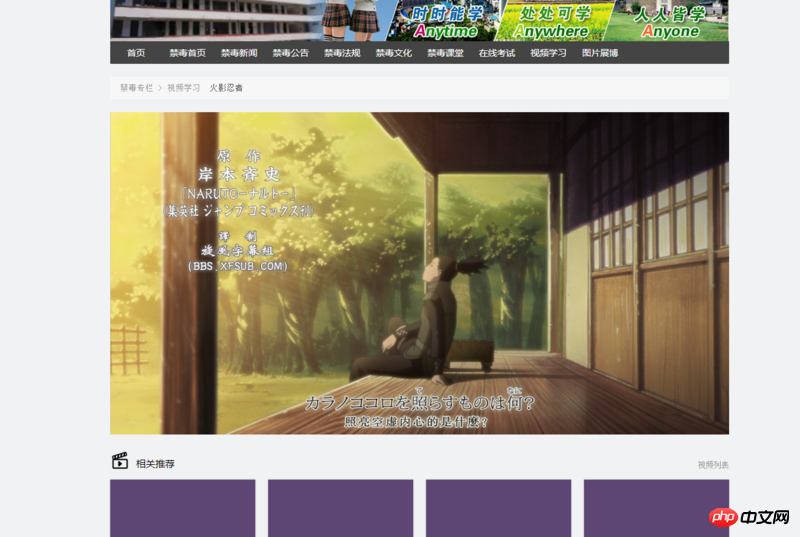Navigate to 禁毒文化
Viewport: 800px width, 537px height.
pyautogui.click(x=393, y=53)
